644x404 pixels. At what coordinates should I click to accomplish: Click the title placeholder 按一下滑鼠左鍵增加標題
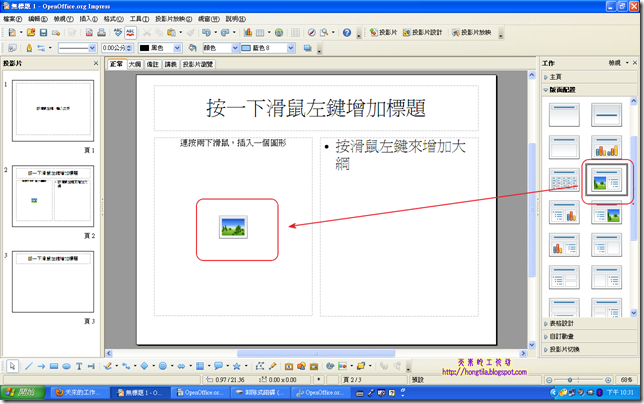point(316,108)
